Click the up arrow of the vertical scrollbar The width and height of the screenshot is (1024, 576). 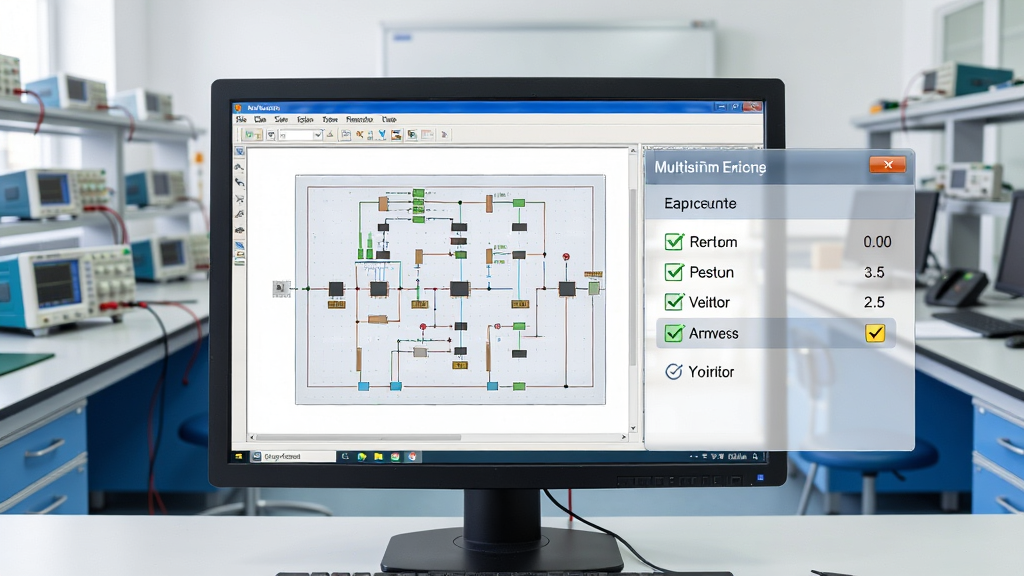tap(632, 151)
